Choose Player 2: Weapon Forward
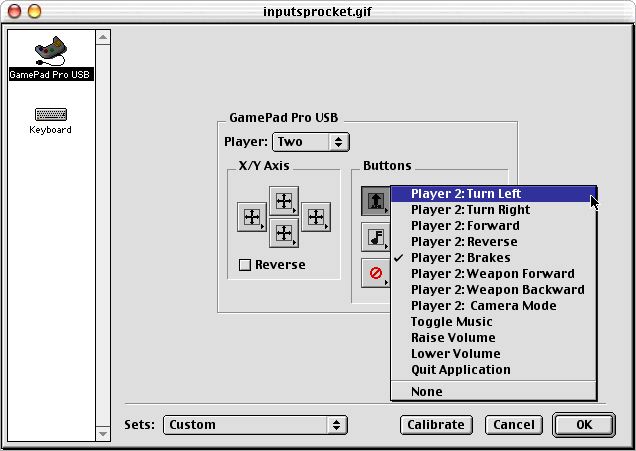636x451 pixels. pyautogui.click(x=493, y=274)
